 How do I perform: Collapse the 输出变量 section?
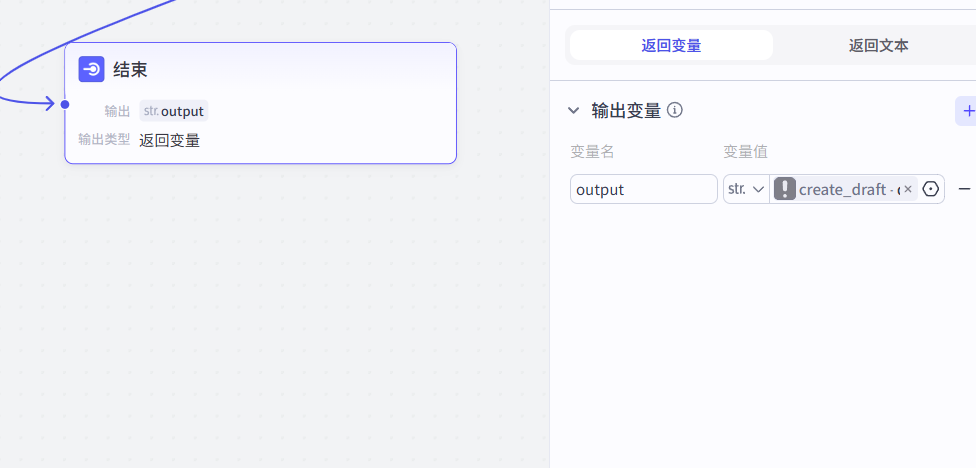(x=573, y=110)
